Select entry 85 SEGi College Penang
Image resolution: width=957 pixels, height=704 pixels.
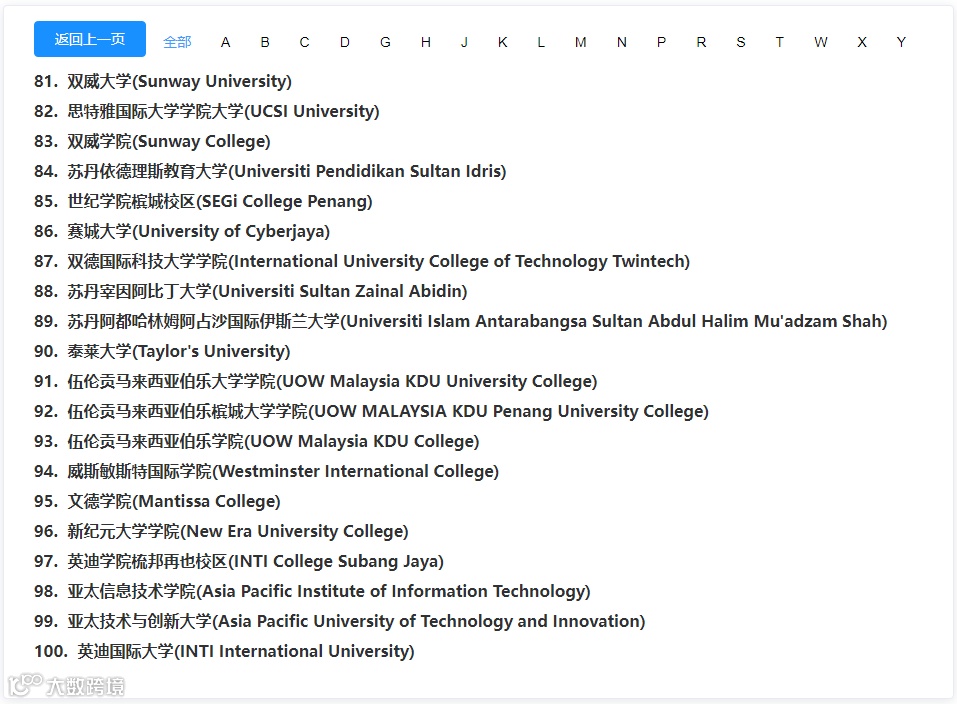203,201
